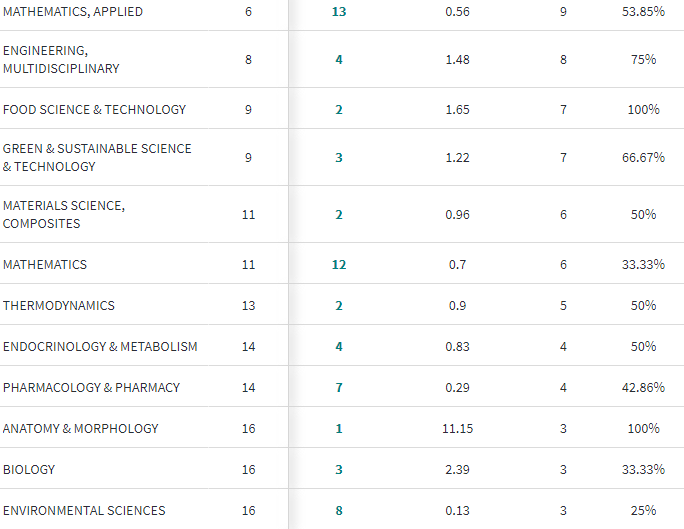Click Endocrinology & Metabolism count link

click(x=338, y=347)
